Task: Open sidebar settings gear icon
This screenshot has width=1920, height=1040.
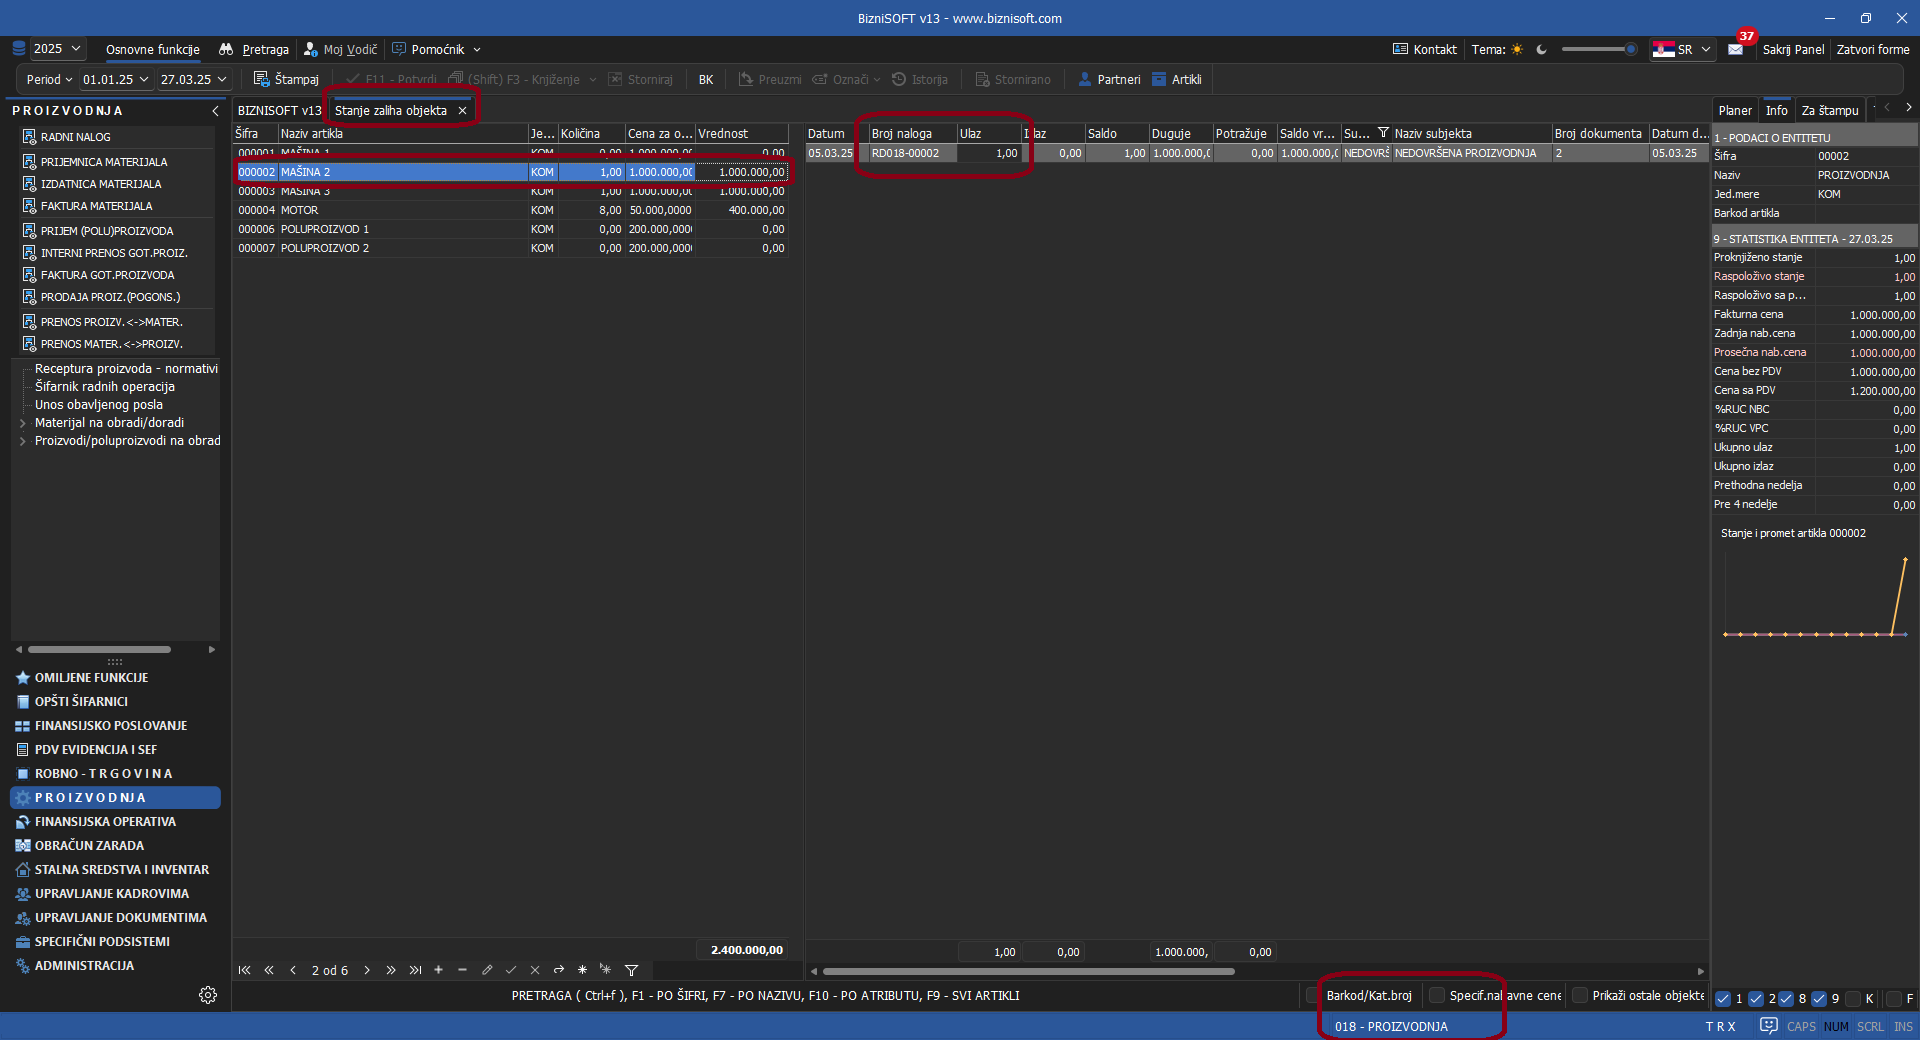Action: point(208,995)
